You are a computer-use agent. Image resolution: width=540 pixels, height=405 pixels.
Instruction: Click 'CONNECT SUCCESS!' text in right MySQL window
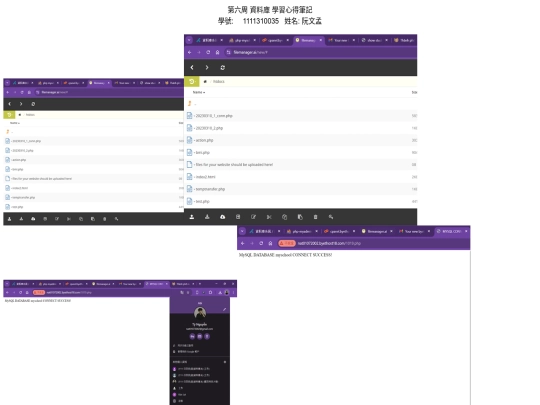312,255
